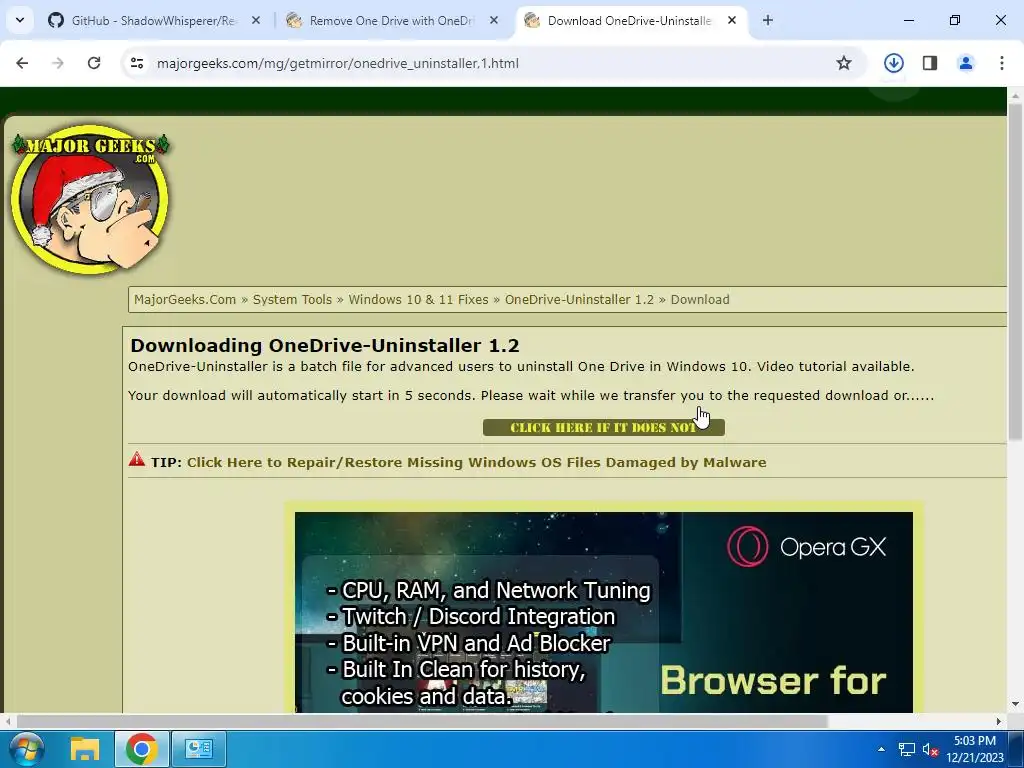Click the scroll down arrow
The height and width of the screenshot is (768, 1024).
(x=1015, y=705)
